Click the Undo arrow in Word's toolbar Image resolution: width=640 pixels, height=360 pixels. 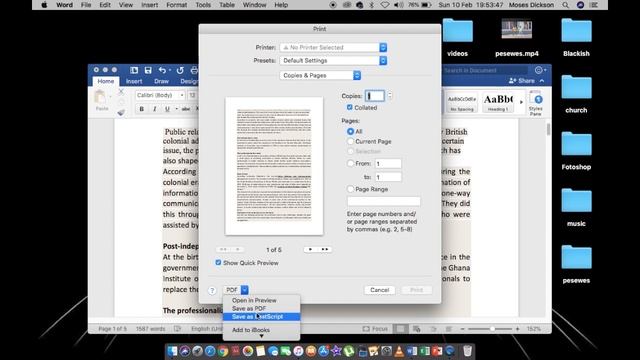pos(162,70)
